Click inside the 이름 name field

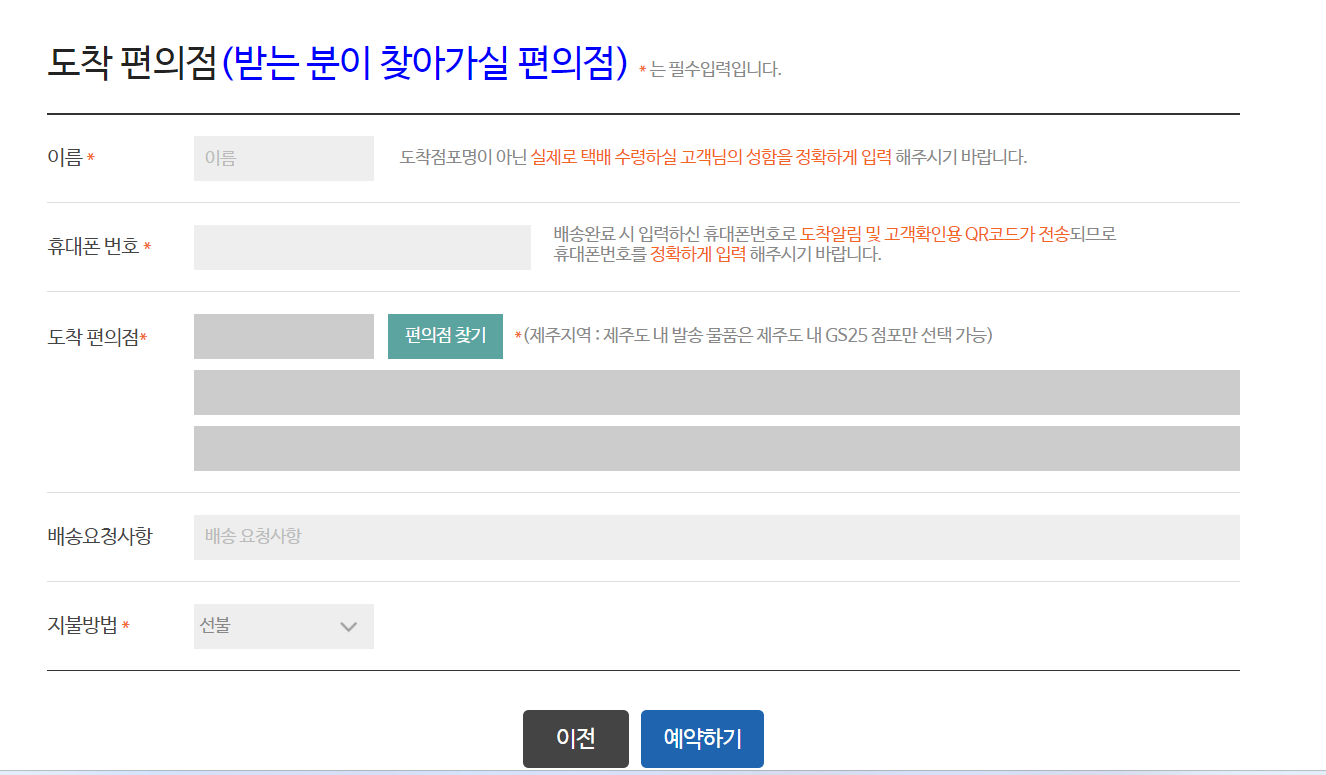coord(283,158)
